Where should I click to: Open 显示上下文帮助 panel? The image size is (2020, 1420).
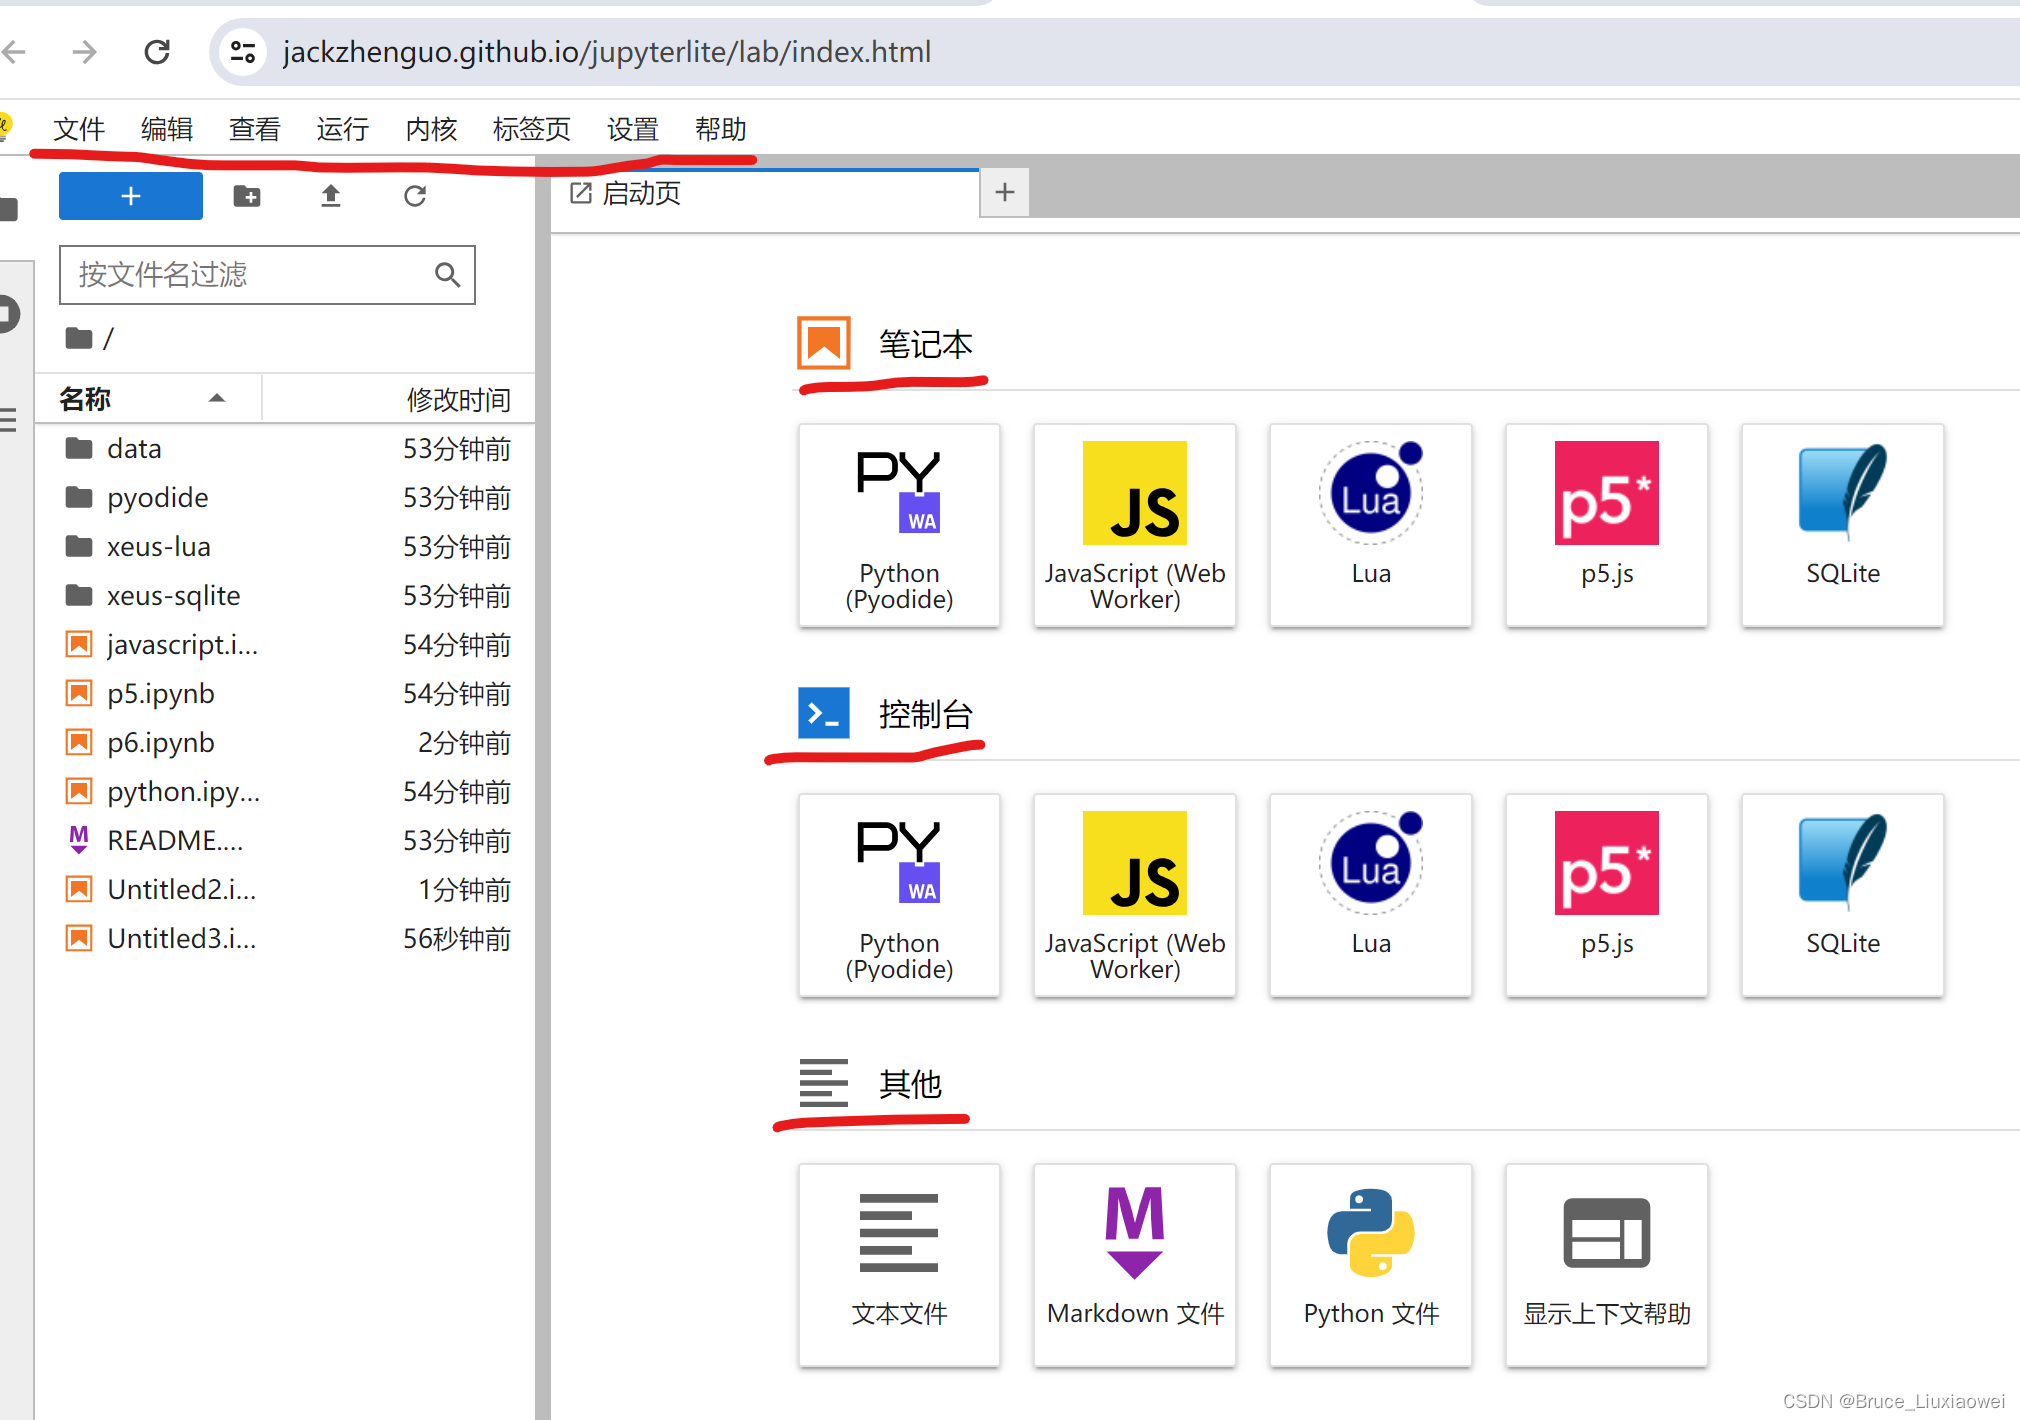click(x=1607, y=1266)
